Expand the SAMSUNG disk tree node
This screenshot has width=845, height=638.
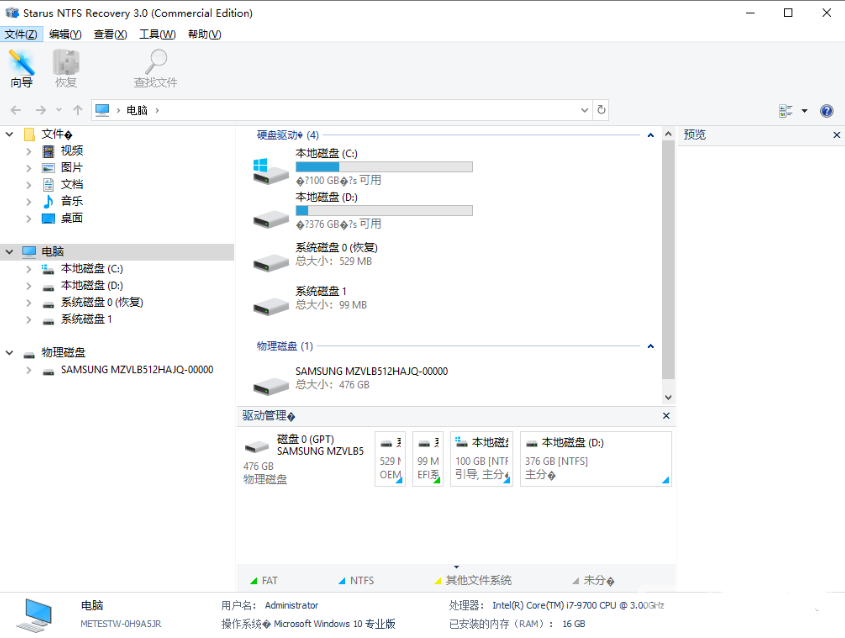pyautogui.click(x=29, y=370)
